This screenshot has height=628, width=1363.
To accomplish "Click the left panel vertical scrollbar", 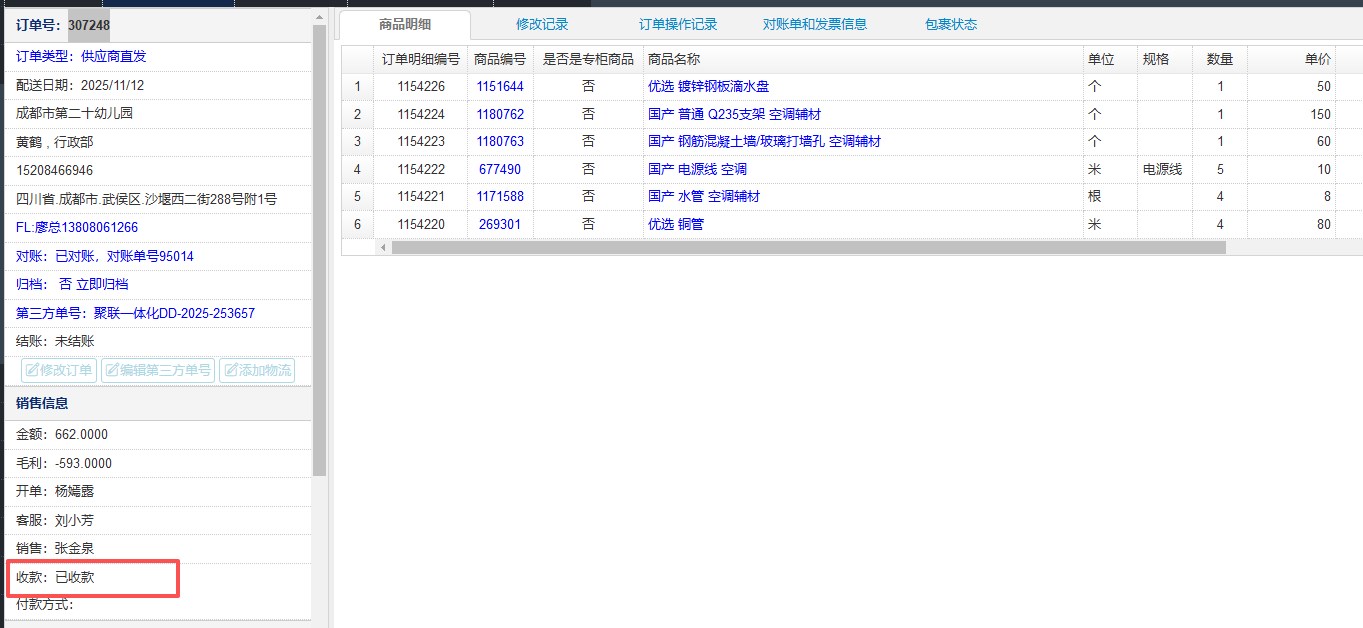I will click(319, 250).
